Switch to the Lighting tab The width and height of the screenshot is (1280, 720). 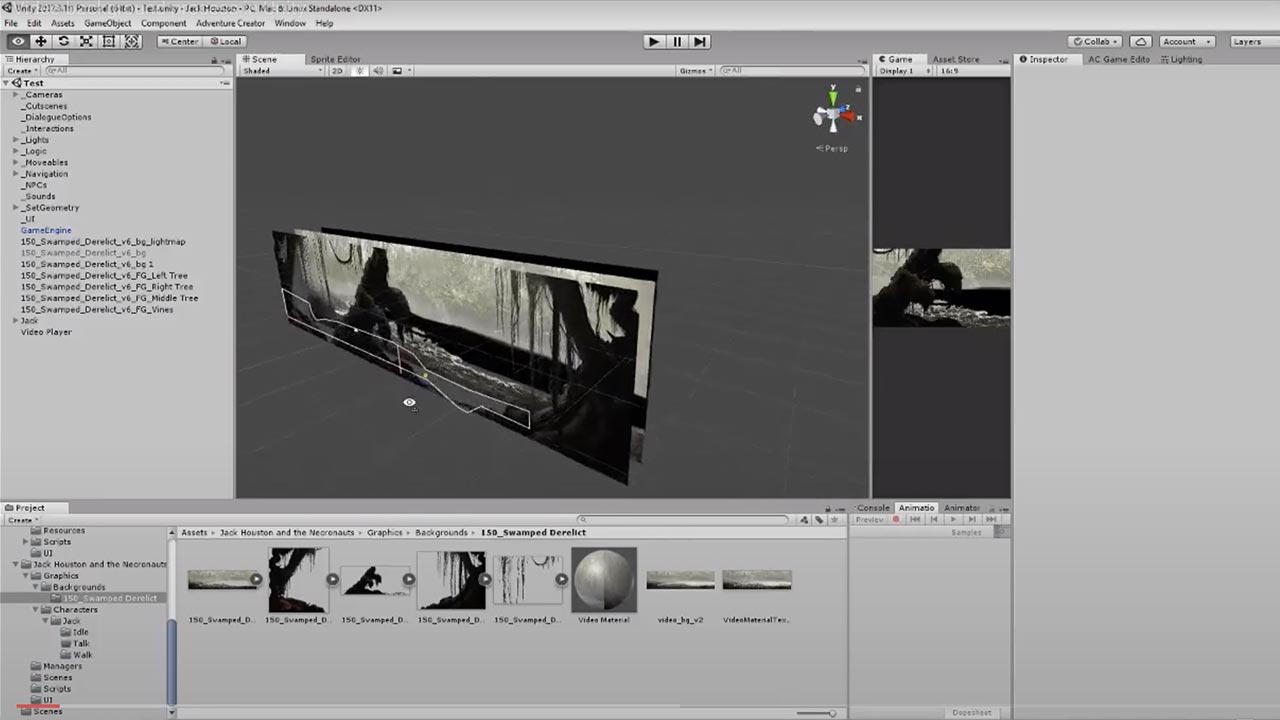[x=1182, y=59]
